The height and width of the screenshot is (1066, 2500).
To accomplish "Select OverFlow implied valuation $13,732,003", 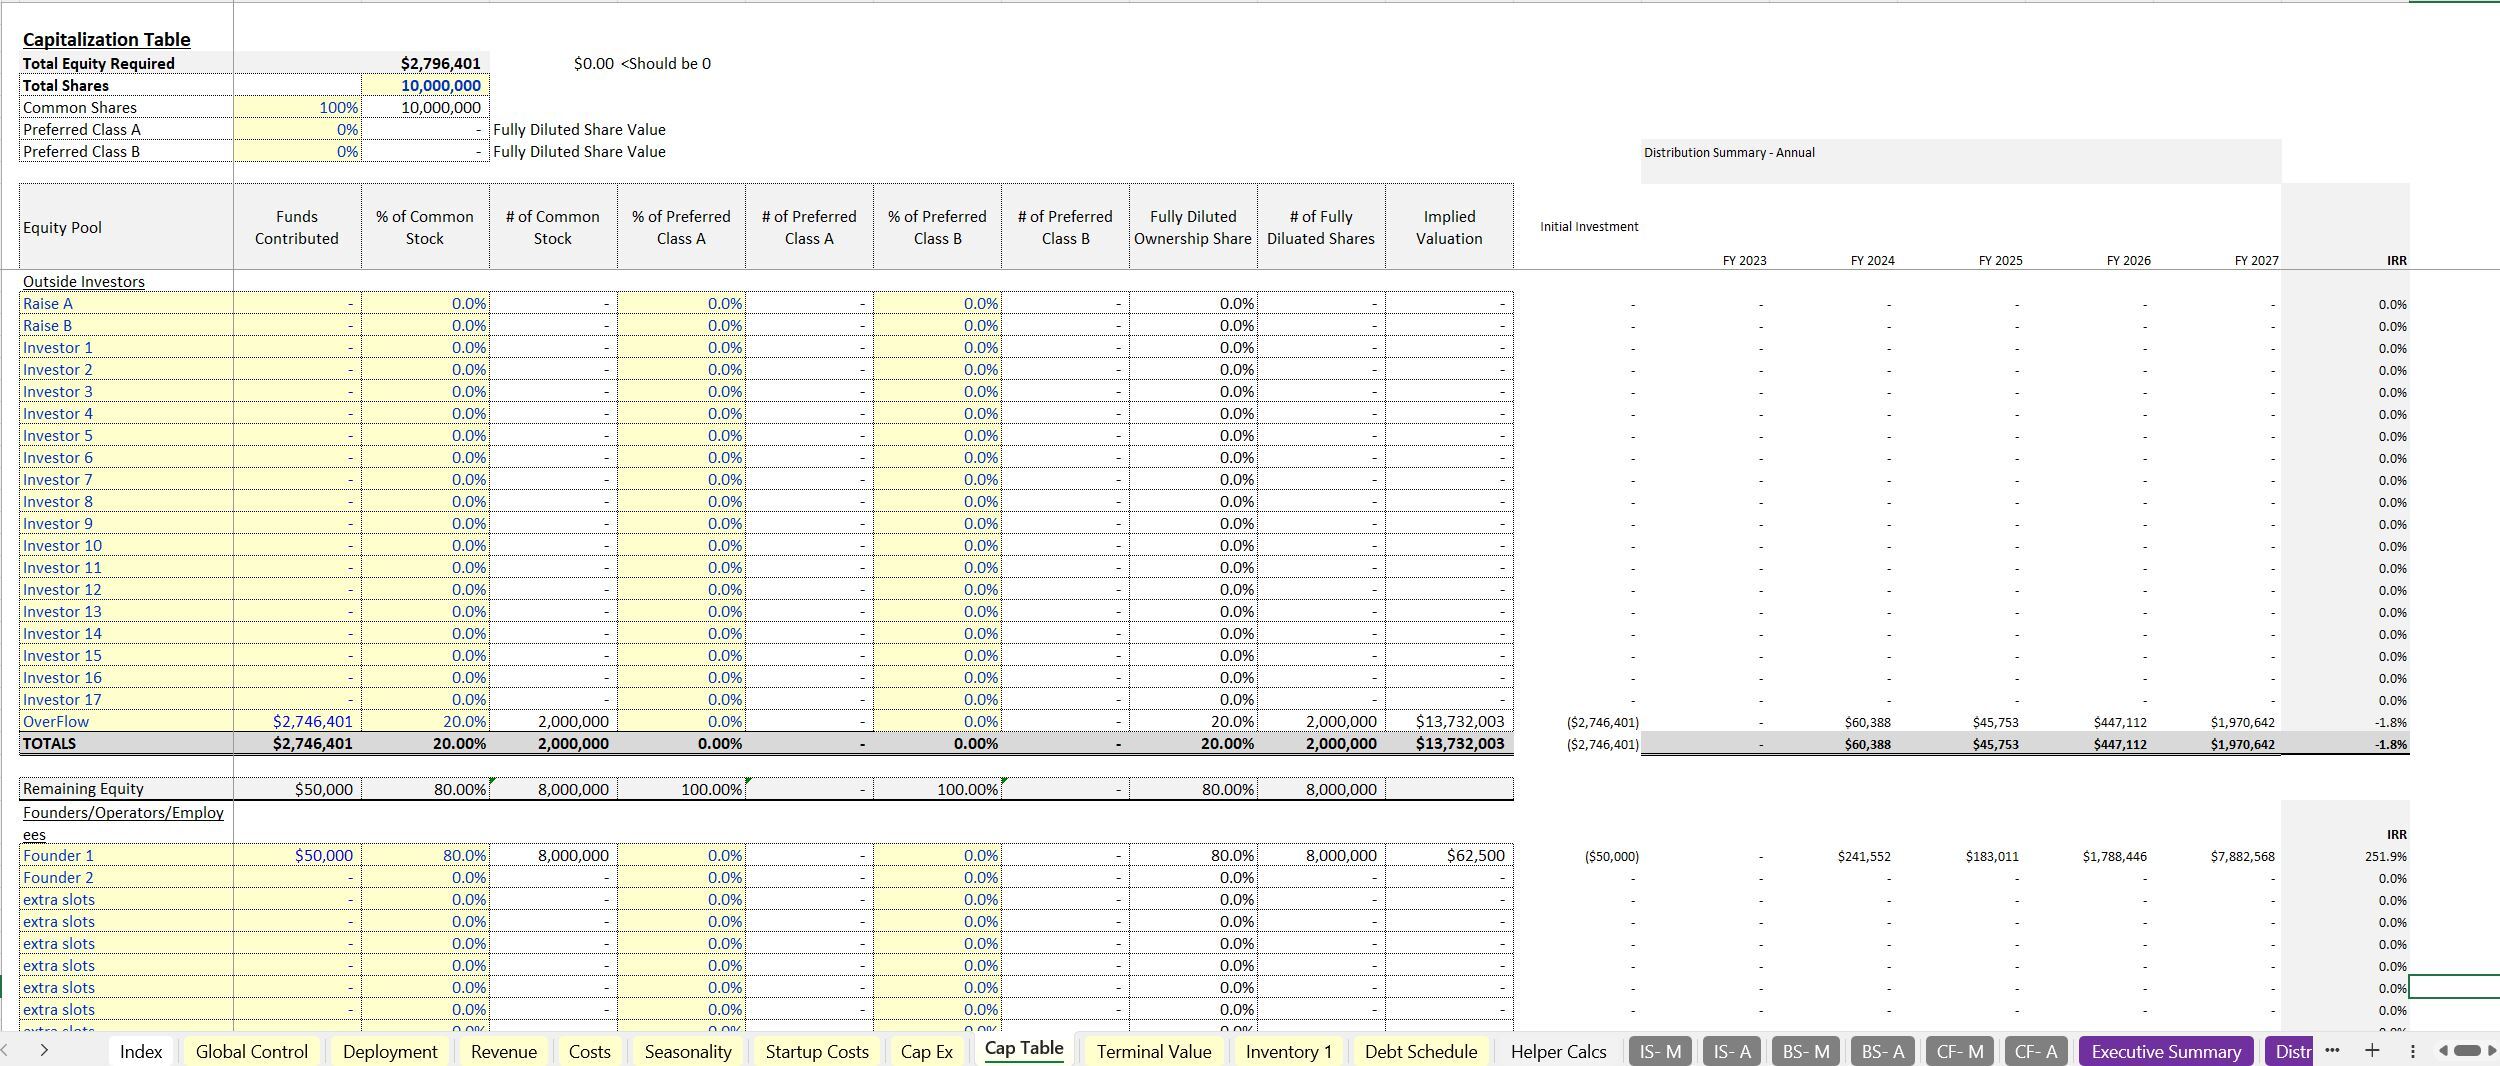I will coord(1450,721).
